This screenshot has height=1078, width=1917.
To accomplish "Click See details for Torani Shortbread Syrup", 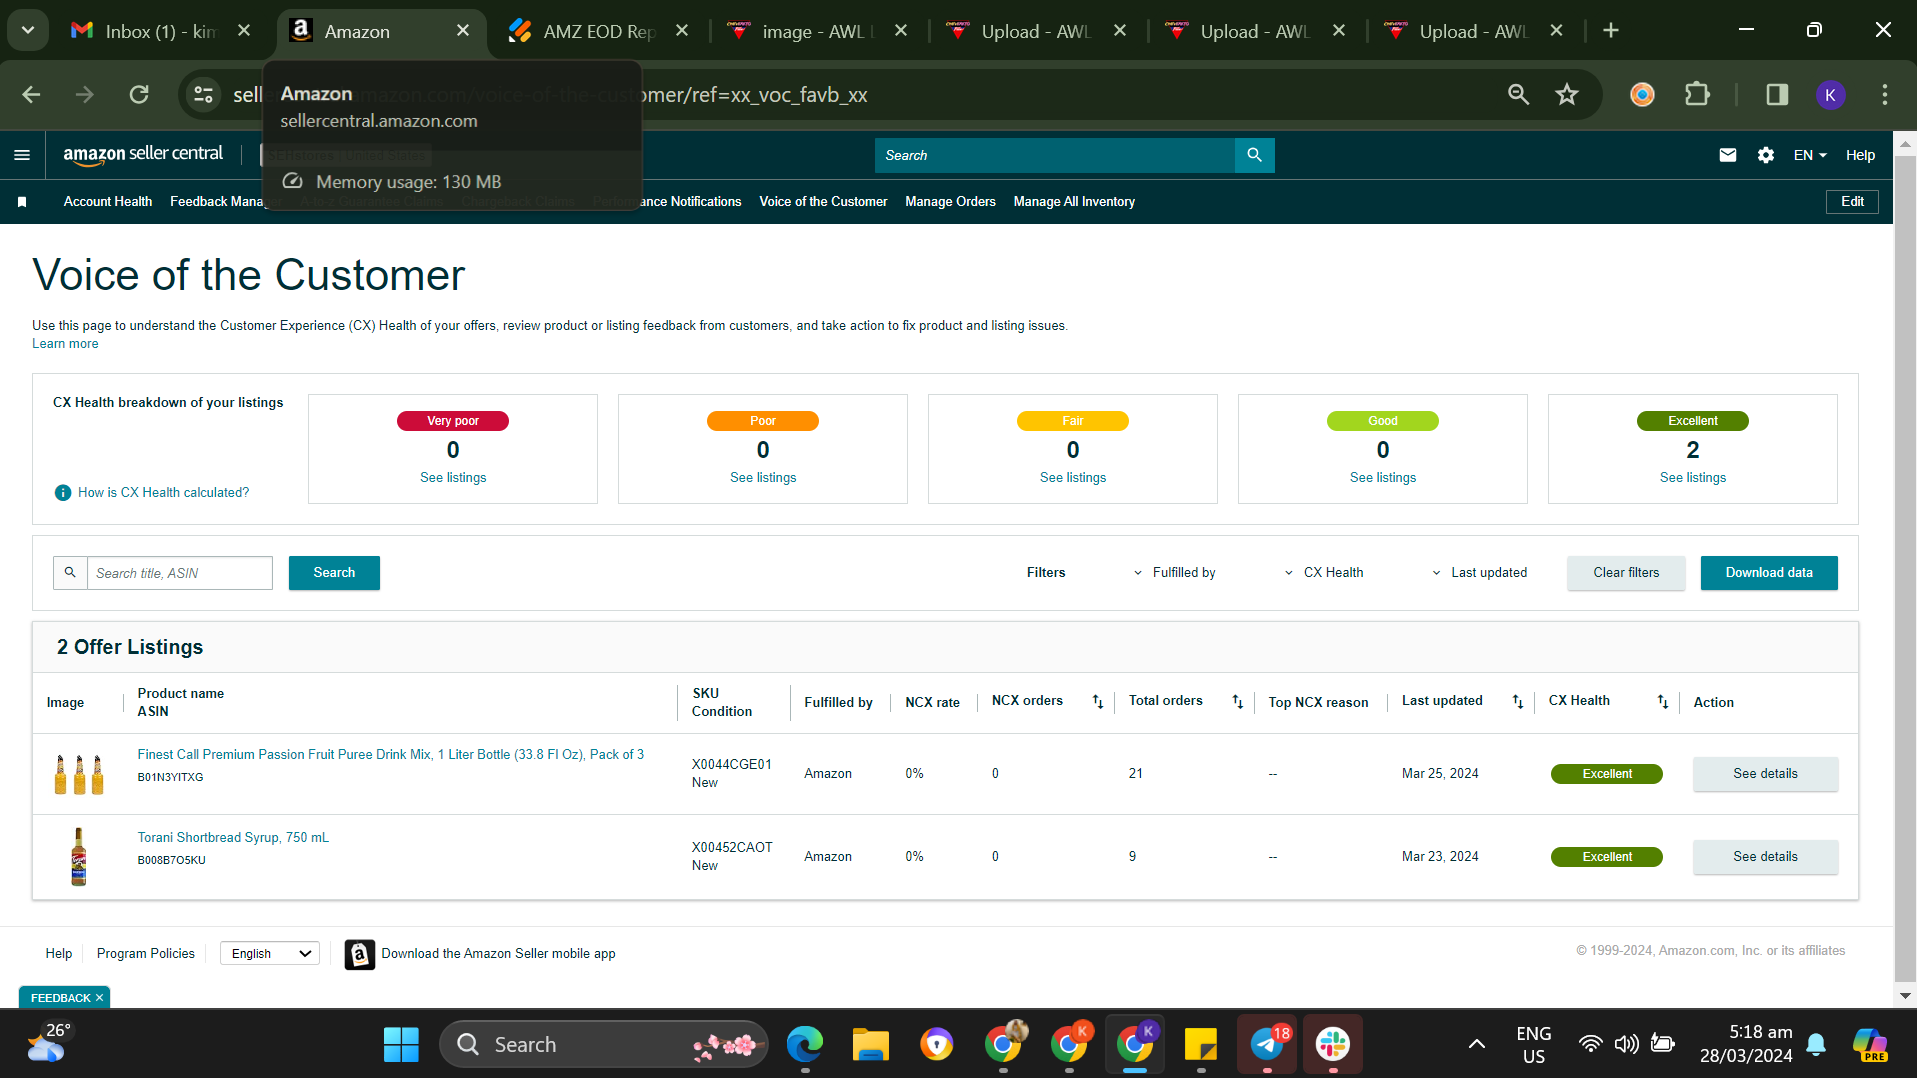I will (1765, 857).
